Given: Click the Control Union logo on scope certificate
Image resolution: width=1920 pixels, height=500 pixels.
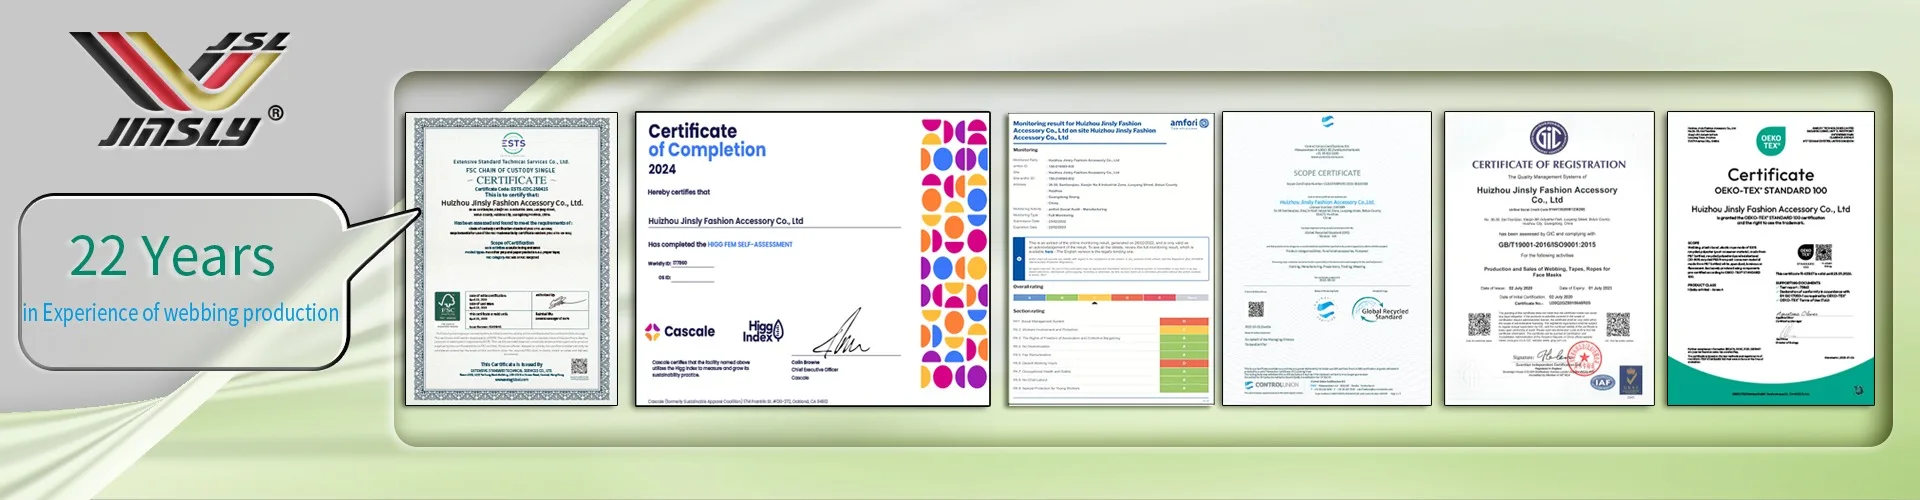Looking at the screenshot, I should pyautogui.click(x=1271, y=384).
